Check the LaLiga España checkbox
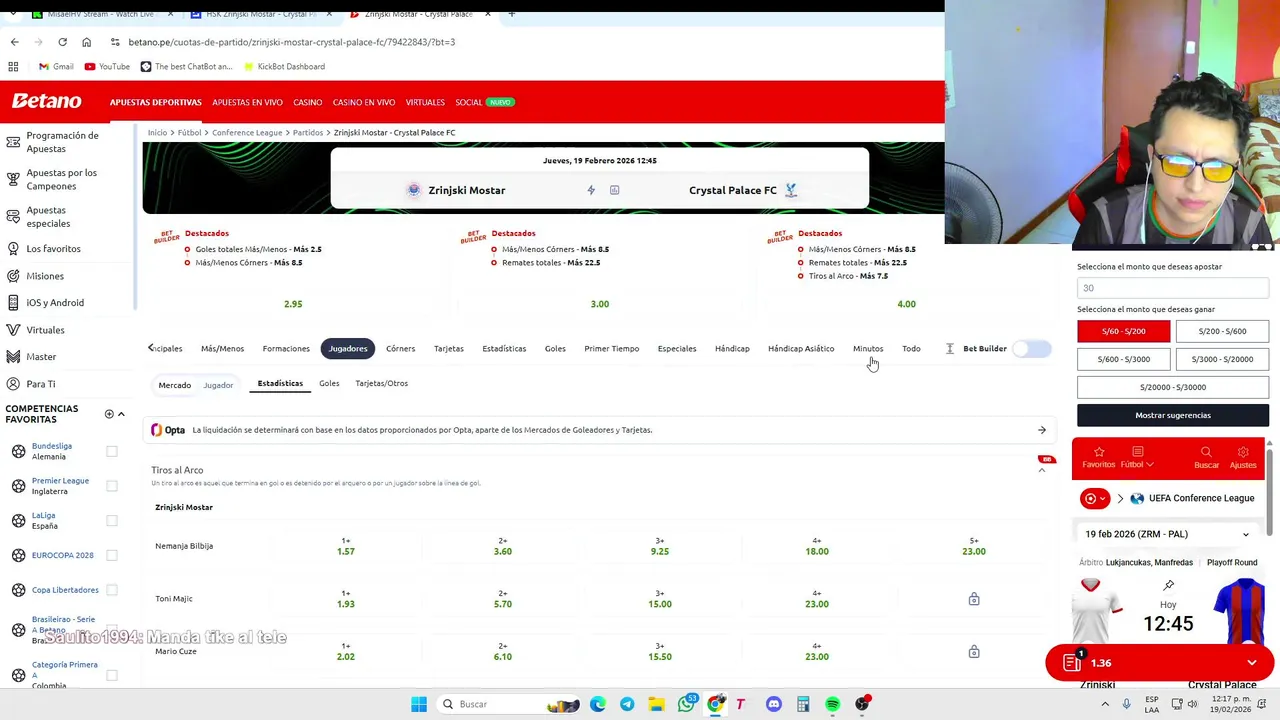Viewport: 1280px width, 720px height. pos(112,520)
